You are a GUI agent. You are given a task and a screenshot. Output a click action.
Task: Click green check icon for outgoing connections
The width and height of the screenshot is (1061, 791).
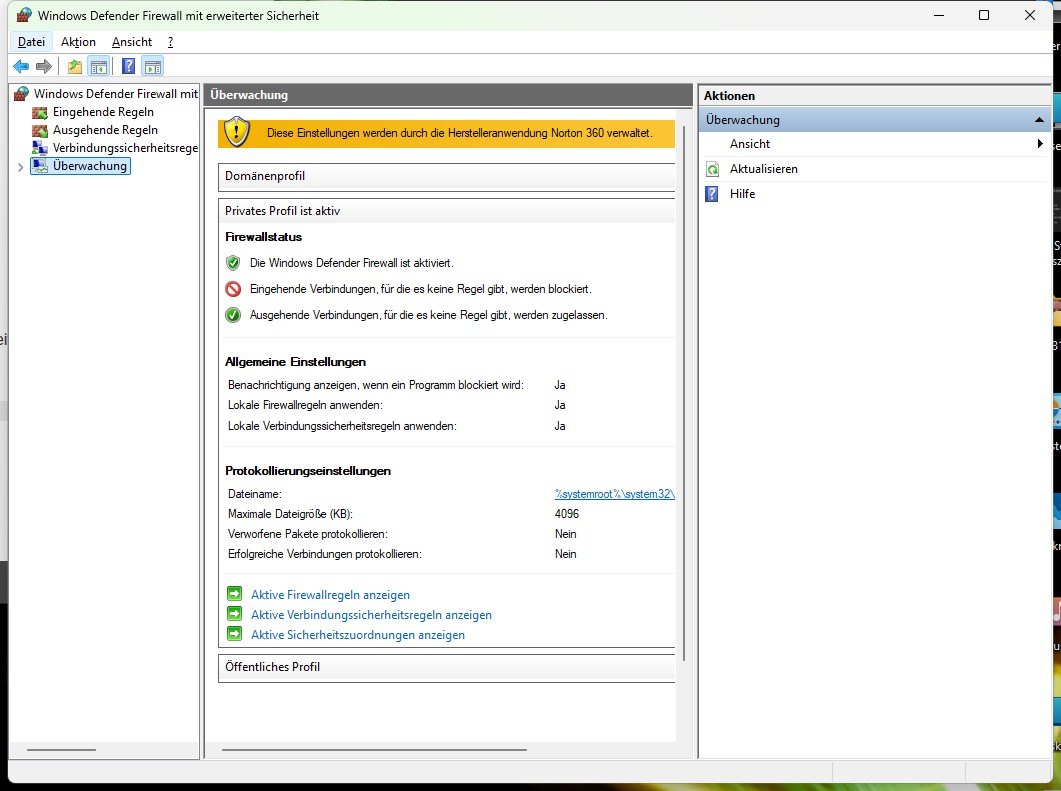tap(233, 315)
